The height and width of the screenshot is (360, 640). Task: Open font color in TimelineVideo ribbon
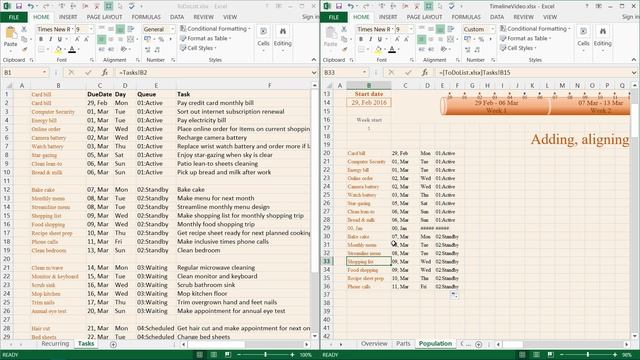coord(392,50)
